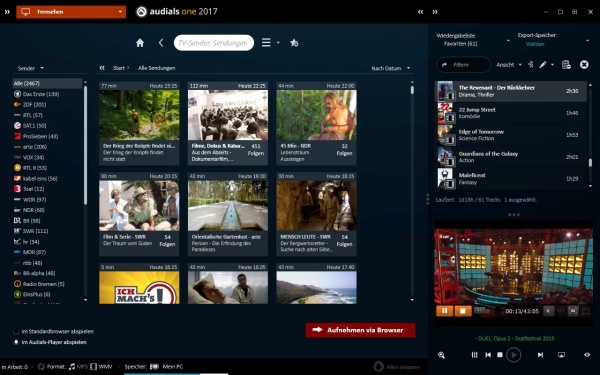The width and height of the screenshot is (600, 375).
Task: Select Im Standardbrowser abspielen radio button
Action: pyautogui.click(x=16, y=331)
